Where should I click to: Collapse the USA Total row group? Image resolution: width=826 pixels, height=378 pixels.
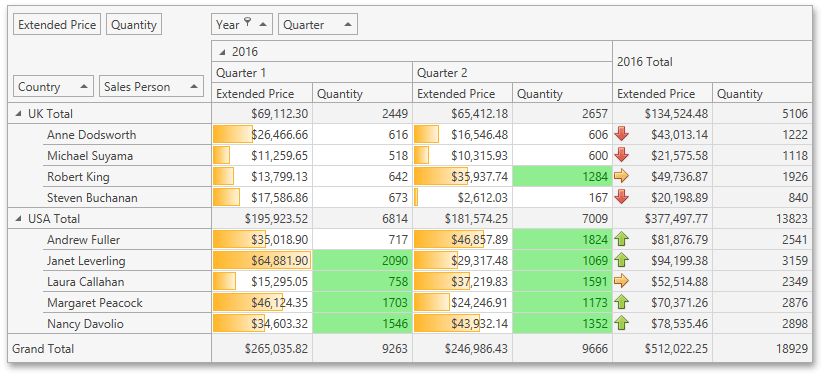point(18,218)
